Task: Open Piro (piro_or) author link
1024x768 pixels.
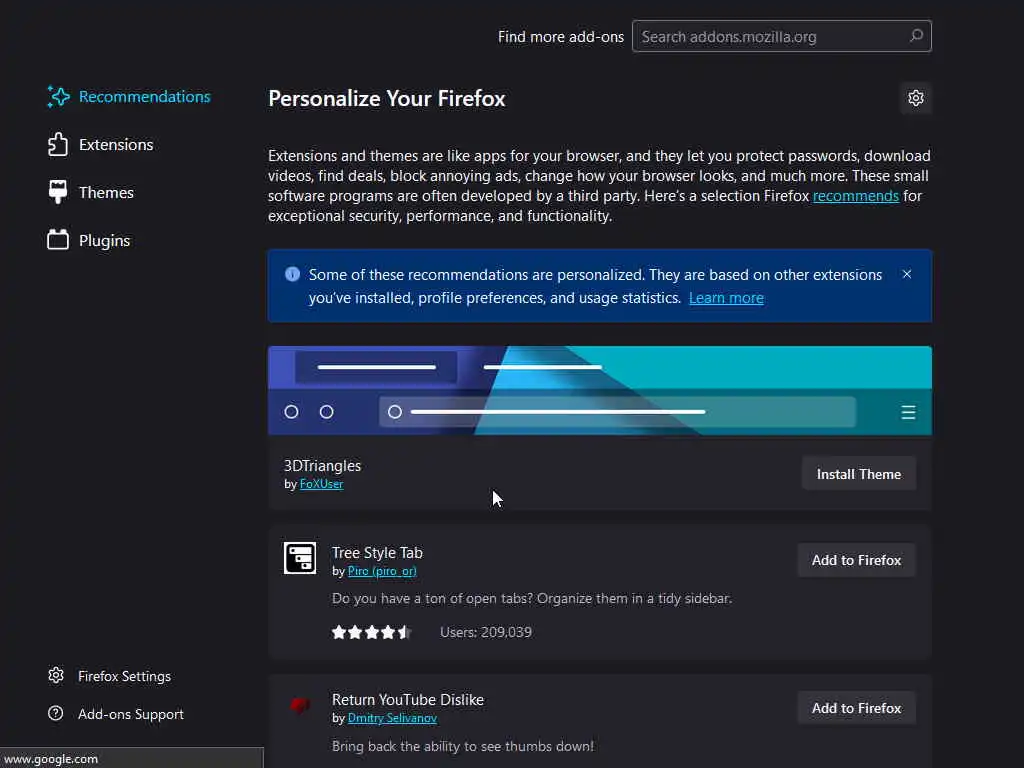Action: pos(382,571)
